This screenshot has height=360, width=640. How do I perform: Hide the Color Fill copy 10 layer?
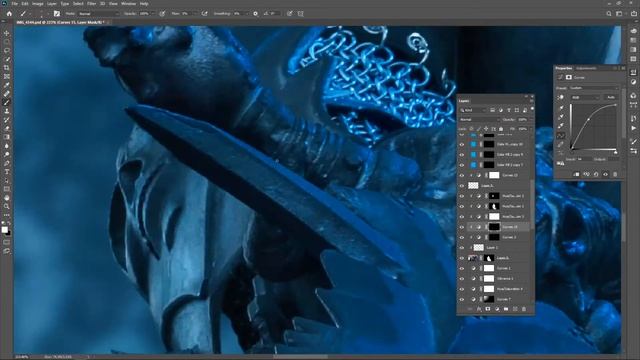click(x=462, y=144)
